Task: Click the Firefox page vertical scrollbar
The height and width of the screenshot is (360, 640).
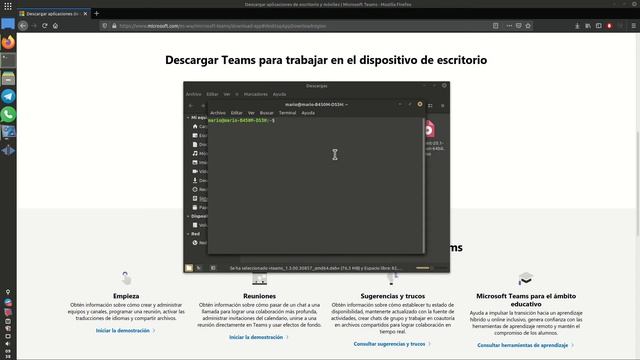Action: click(x=638, y=184)
